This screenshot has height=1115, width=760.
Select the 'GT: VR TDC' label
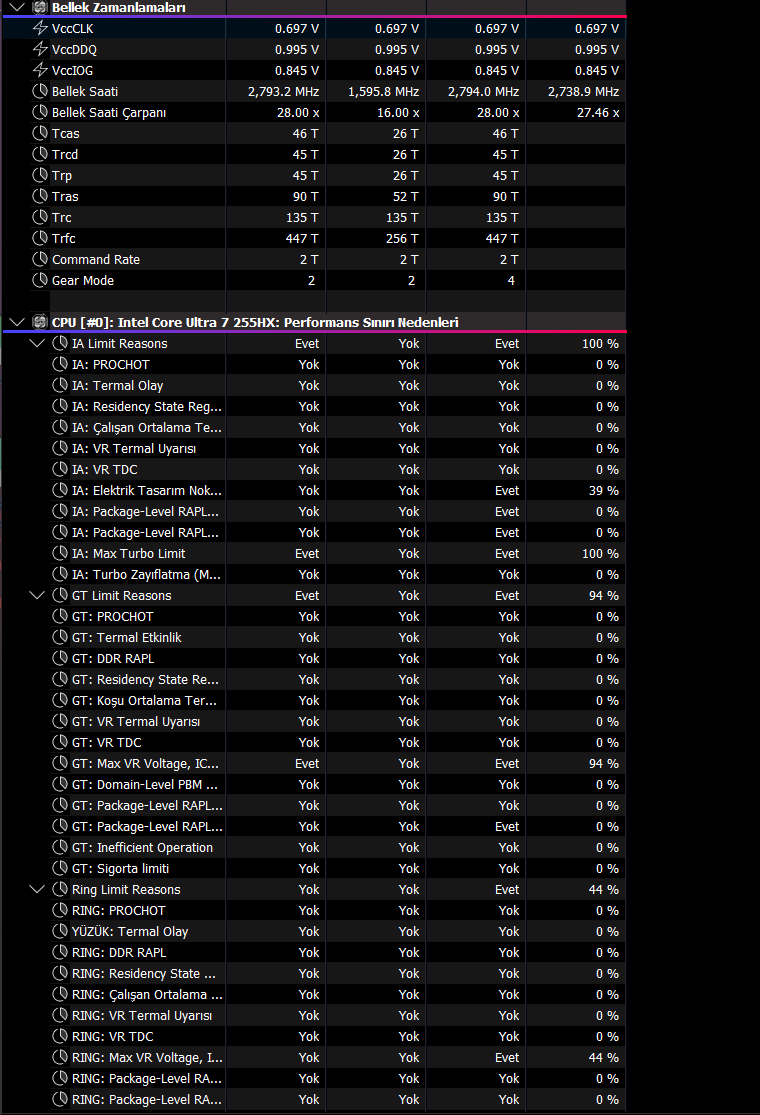[x=107, y=742]
